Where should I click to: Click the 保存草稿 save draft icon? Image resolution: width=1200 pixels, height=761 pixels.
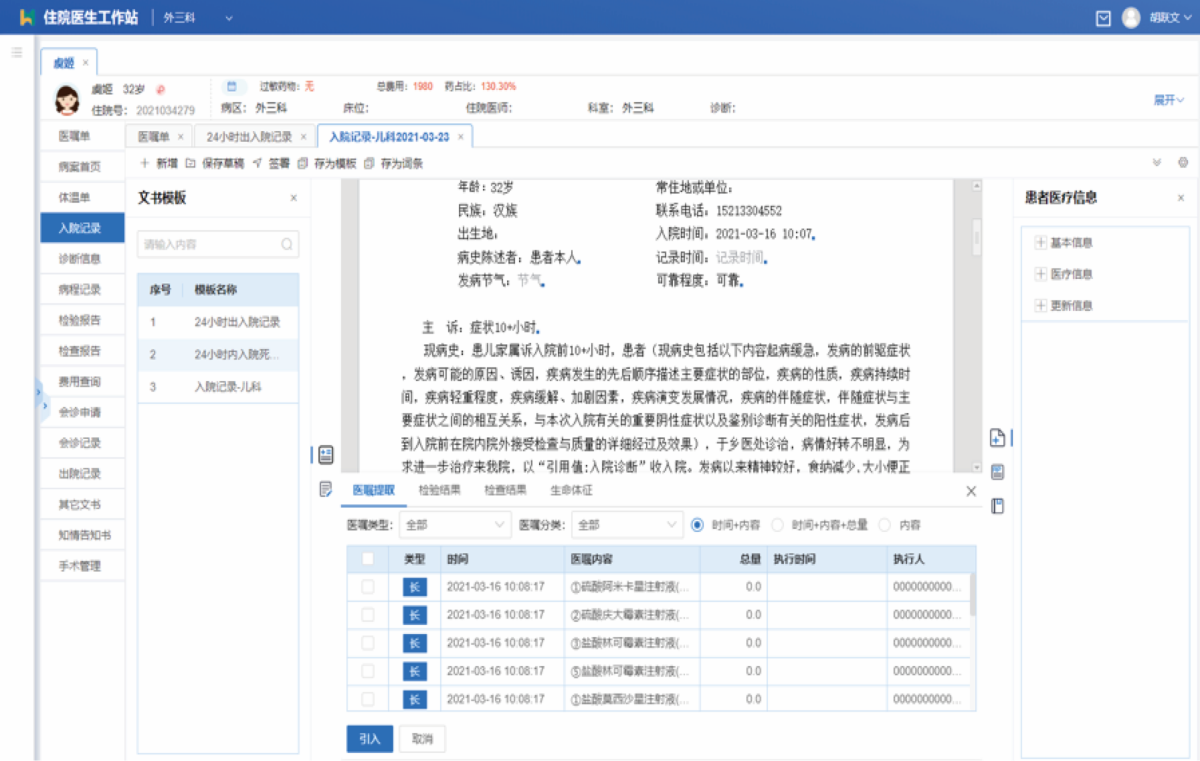coord(191,163)
